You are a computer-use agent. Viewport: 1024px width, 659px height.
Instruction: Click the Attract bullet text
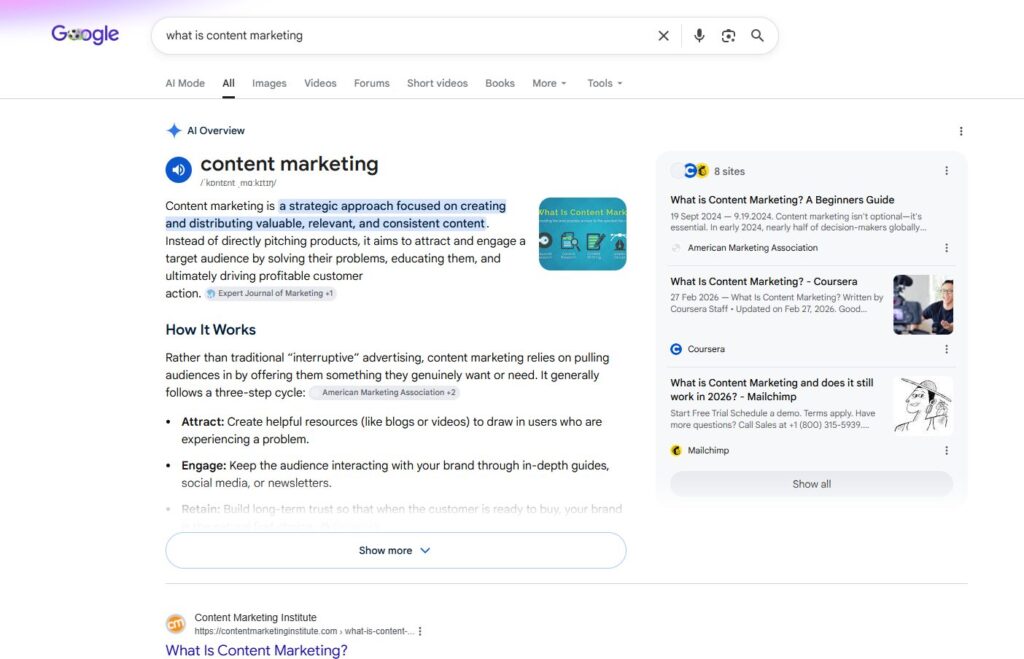point(392,430)
